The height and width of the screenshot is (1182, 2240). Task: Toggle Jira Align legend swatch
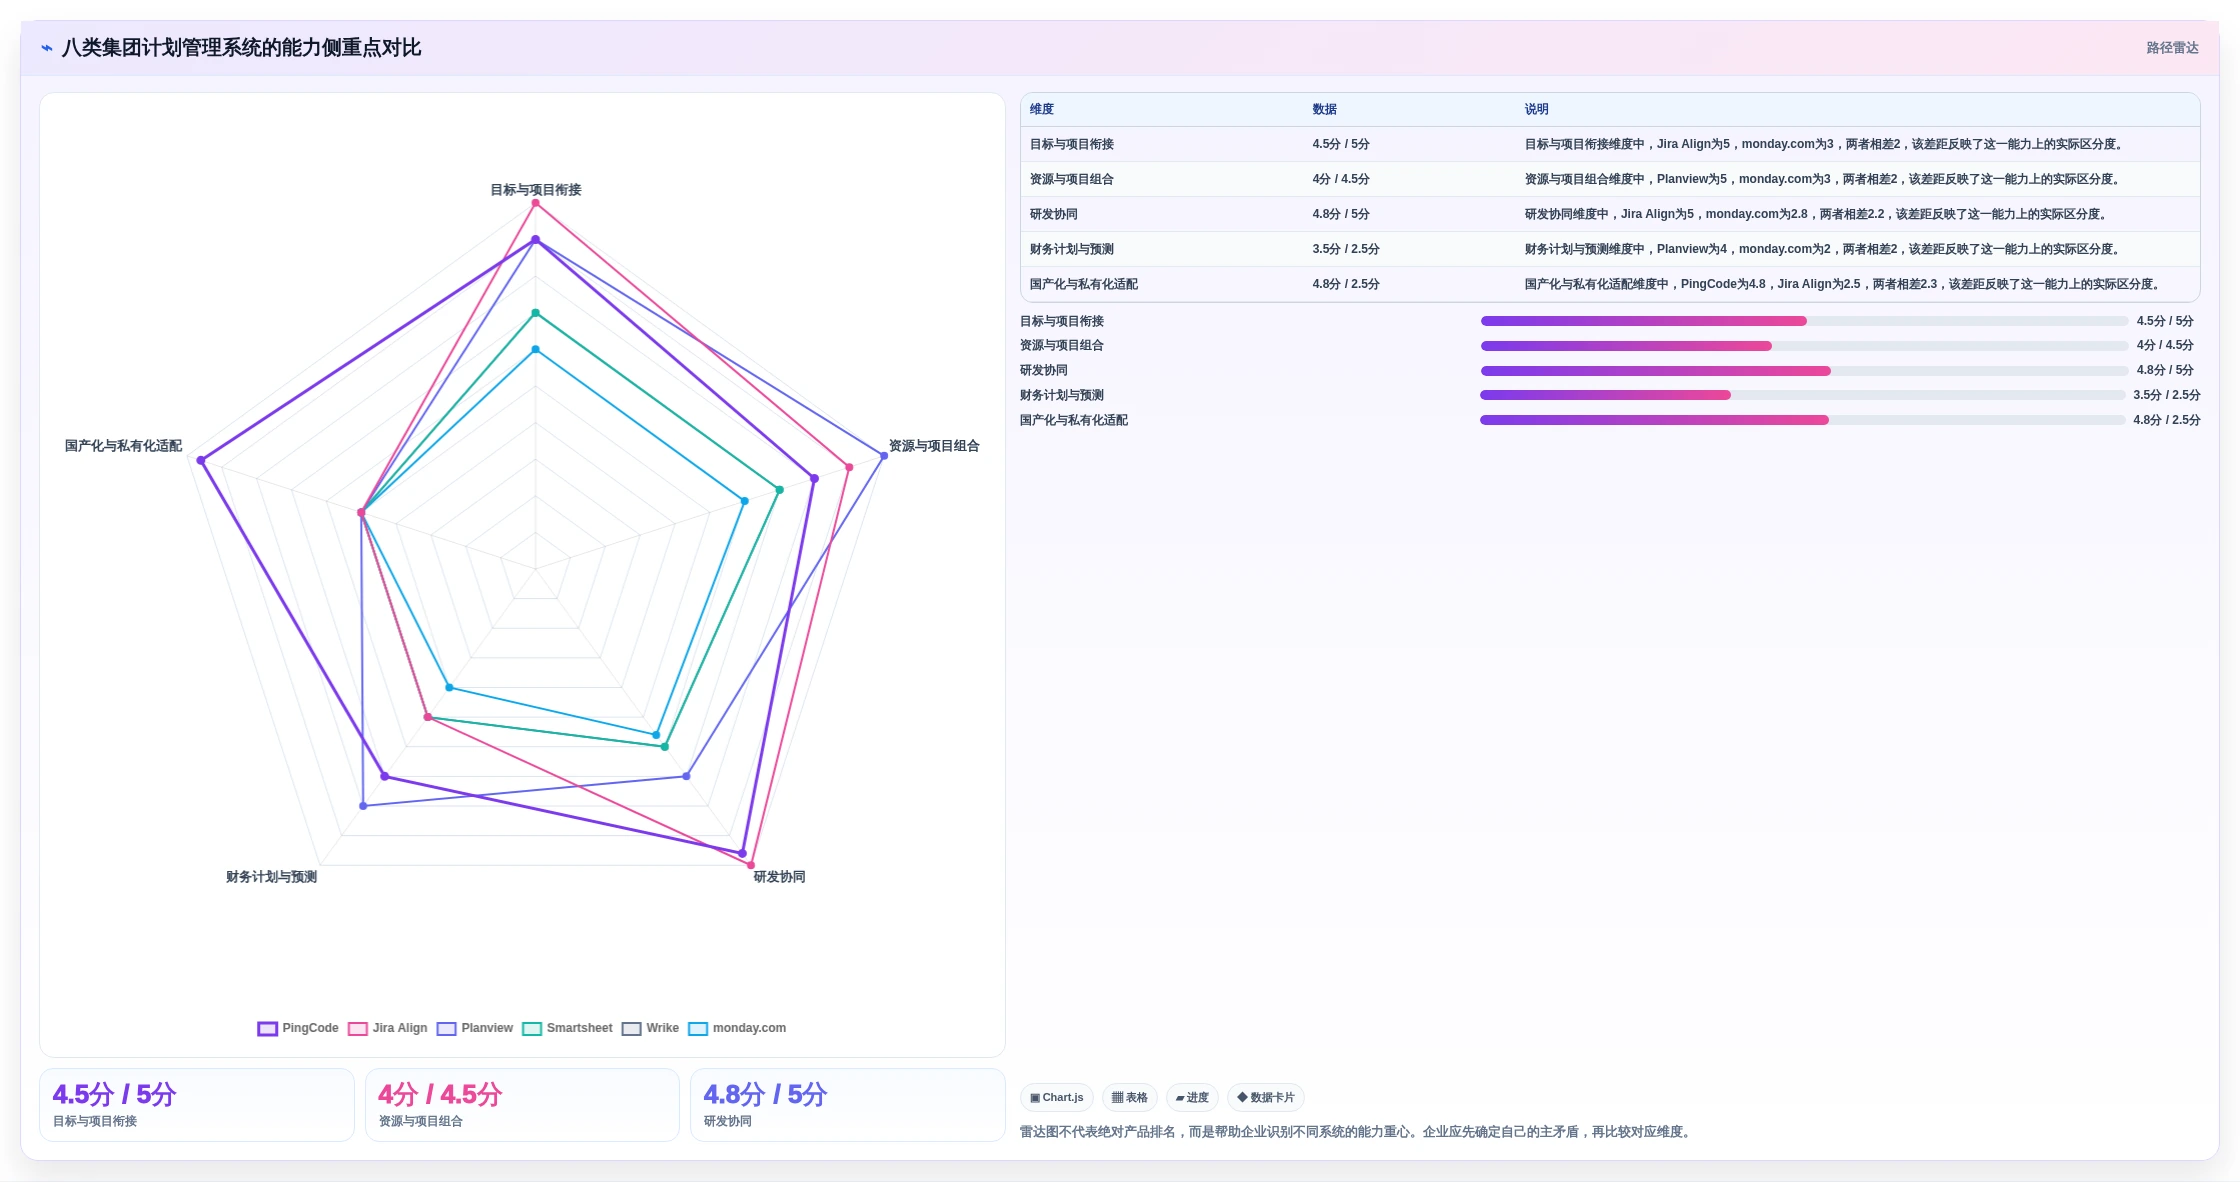[x=357, y=1028]
